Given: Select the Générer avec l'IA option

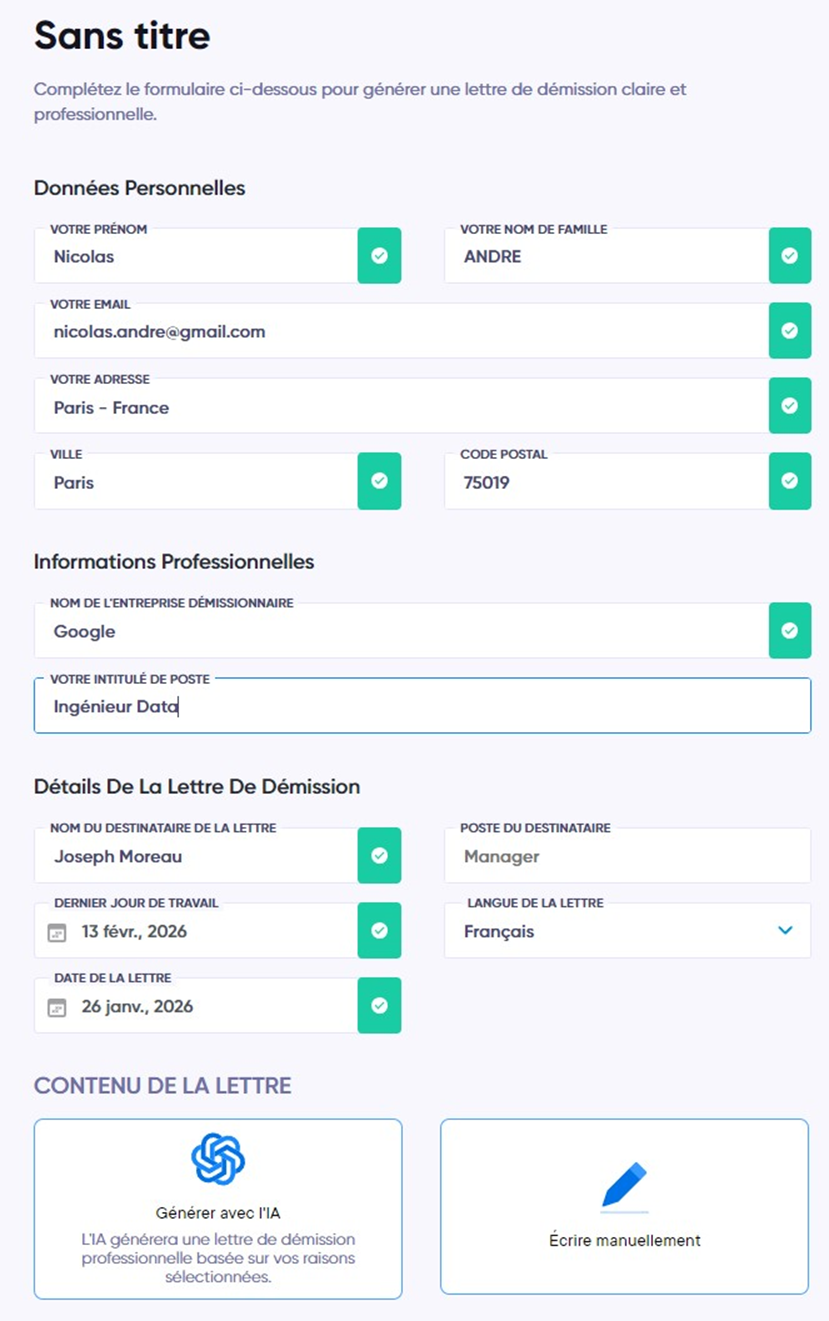Looking at the screenshot, I should coord(217,1208).
